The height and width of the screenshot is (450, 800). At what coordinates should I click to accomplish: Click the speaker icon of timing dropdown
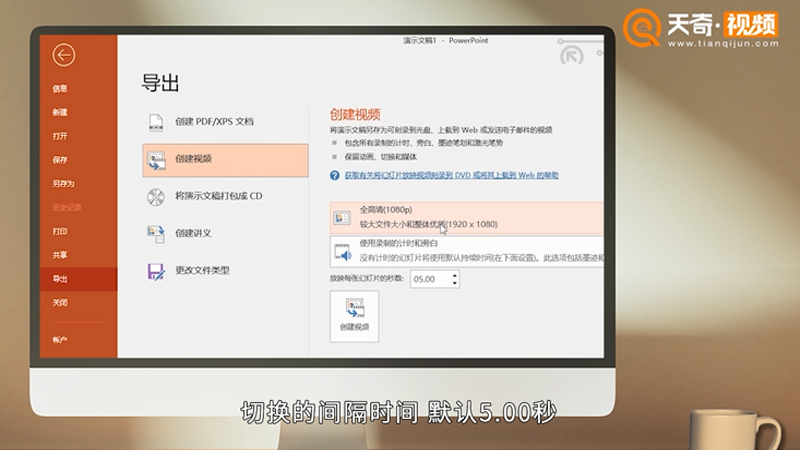(x=343, y=252)
